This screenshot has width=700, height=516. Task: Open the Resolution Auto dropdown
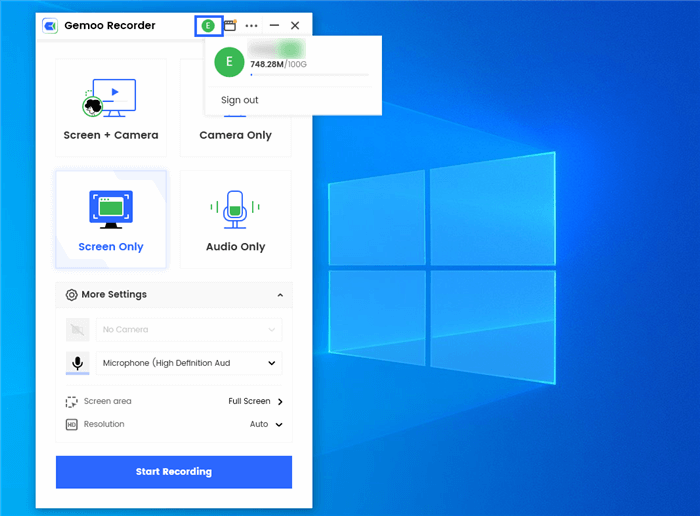coord(266,424)
